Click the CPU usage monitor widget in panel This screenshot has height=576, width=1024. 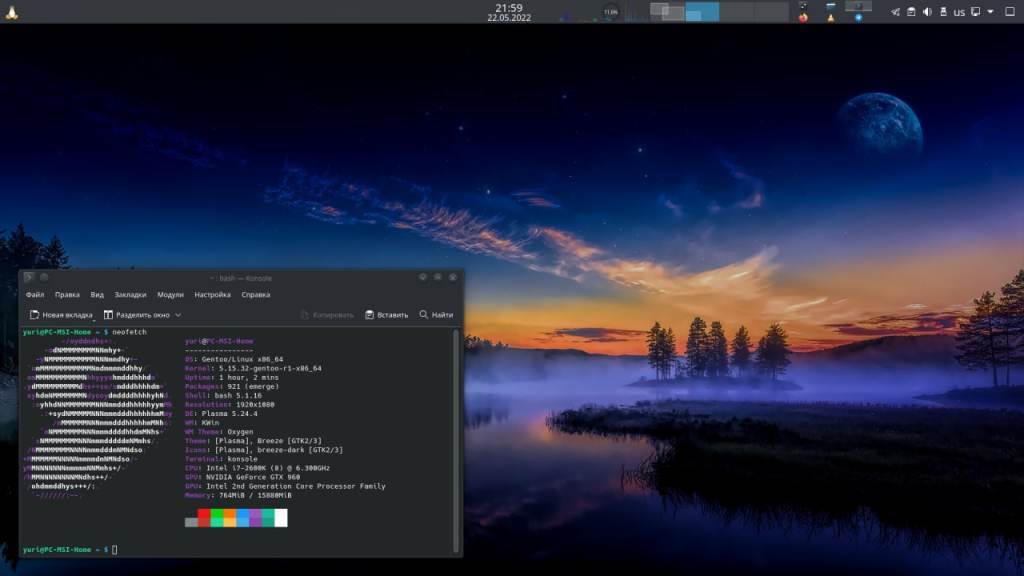point(610,12)
